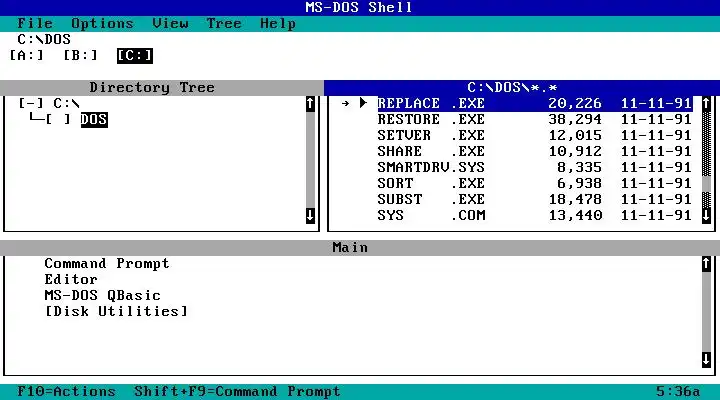Open the Disk Utilities group
Image resolution: width=720 pixels, height=400 pixels.
pyautogui.click(x=116, y=311)
